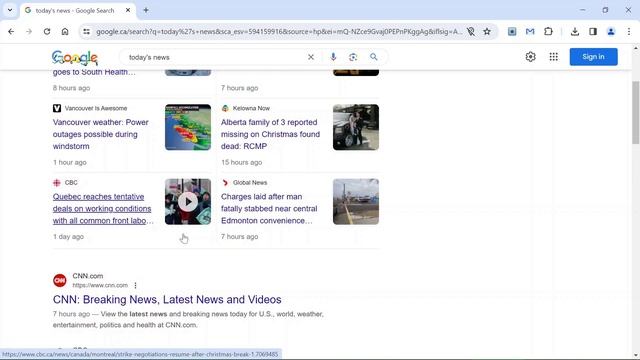Viewport: 640px width, 360px height.
Task: Clear the search box text
Action: pyautogui.click(x=311, y=57)
